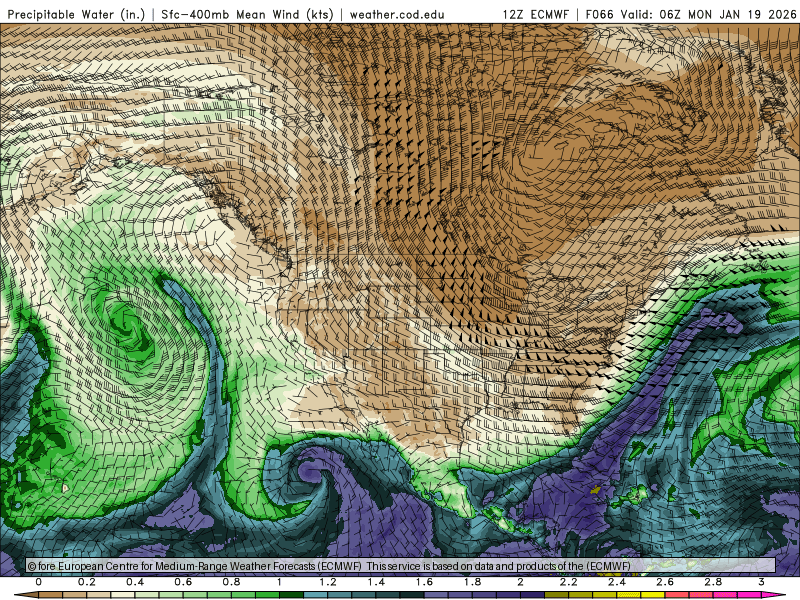Click the 'F066' forecast hour text
The image size is (800, 600).
(x=601, y=15)
